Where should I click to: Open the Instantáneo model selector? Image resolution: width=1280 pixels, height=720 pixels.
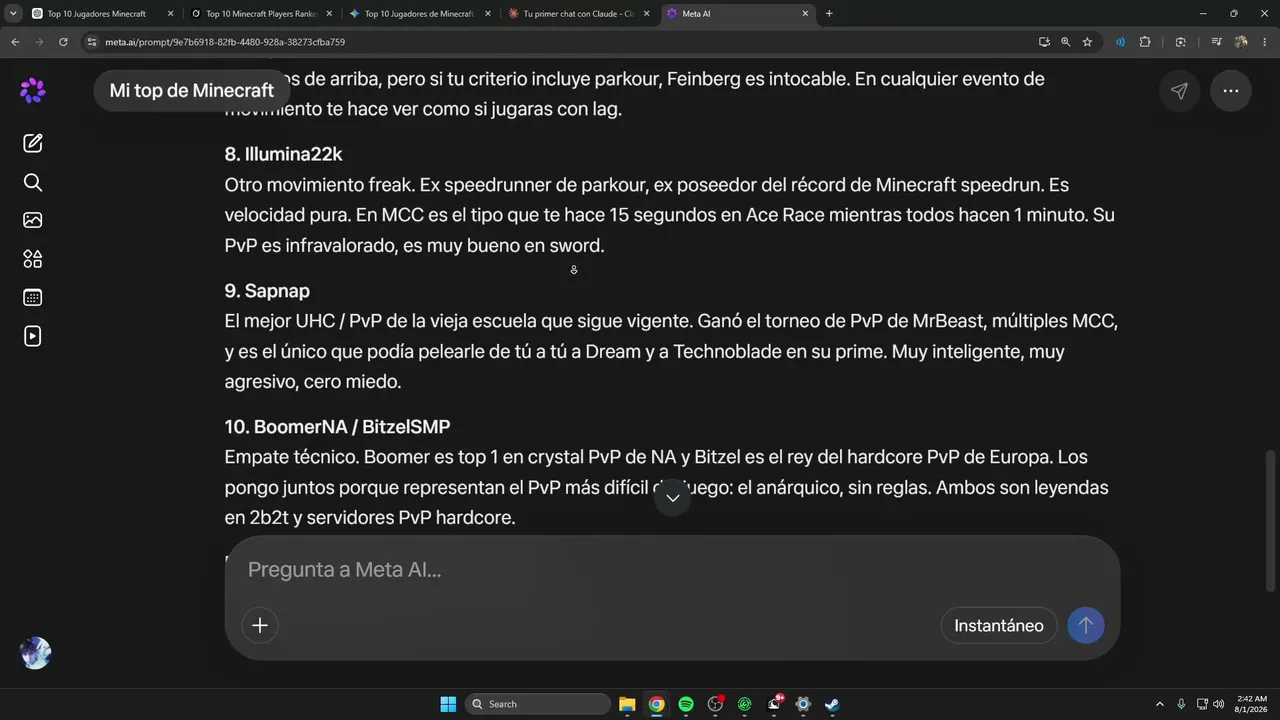999,626
